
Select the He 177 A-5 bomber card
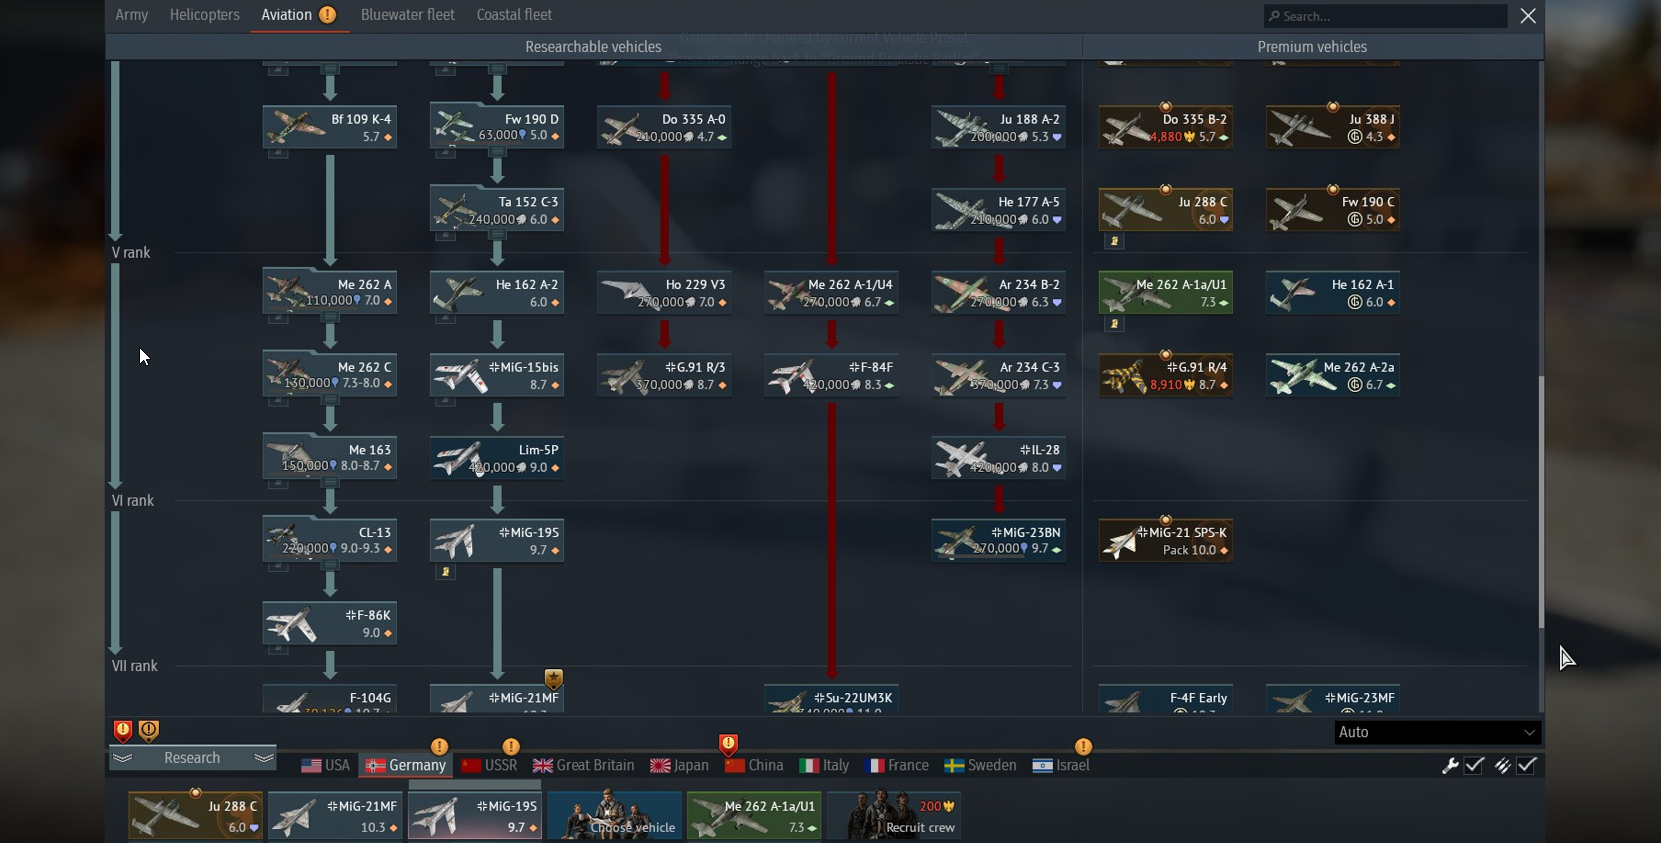[x=998, y=211]
